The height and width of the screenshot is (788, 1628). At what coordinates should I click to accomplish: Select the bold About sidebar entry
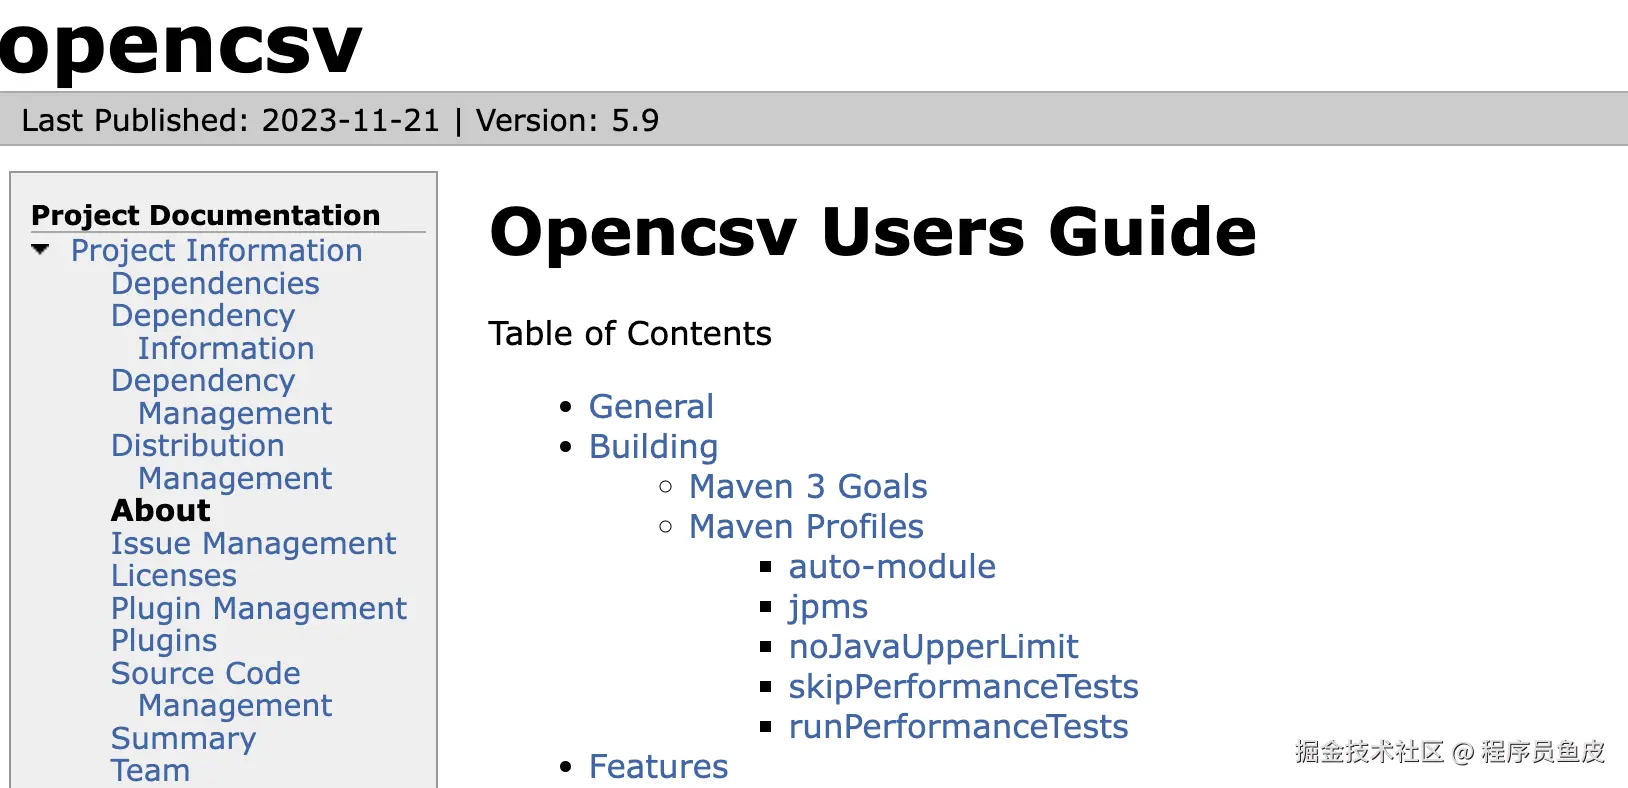[161, 511]
